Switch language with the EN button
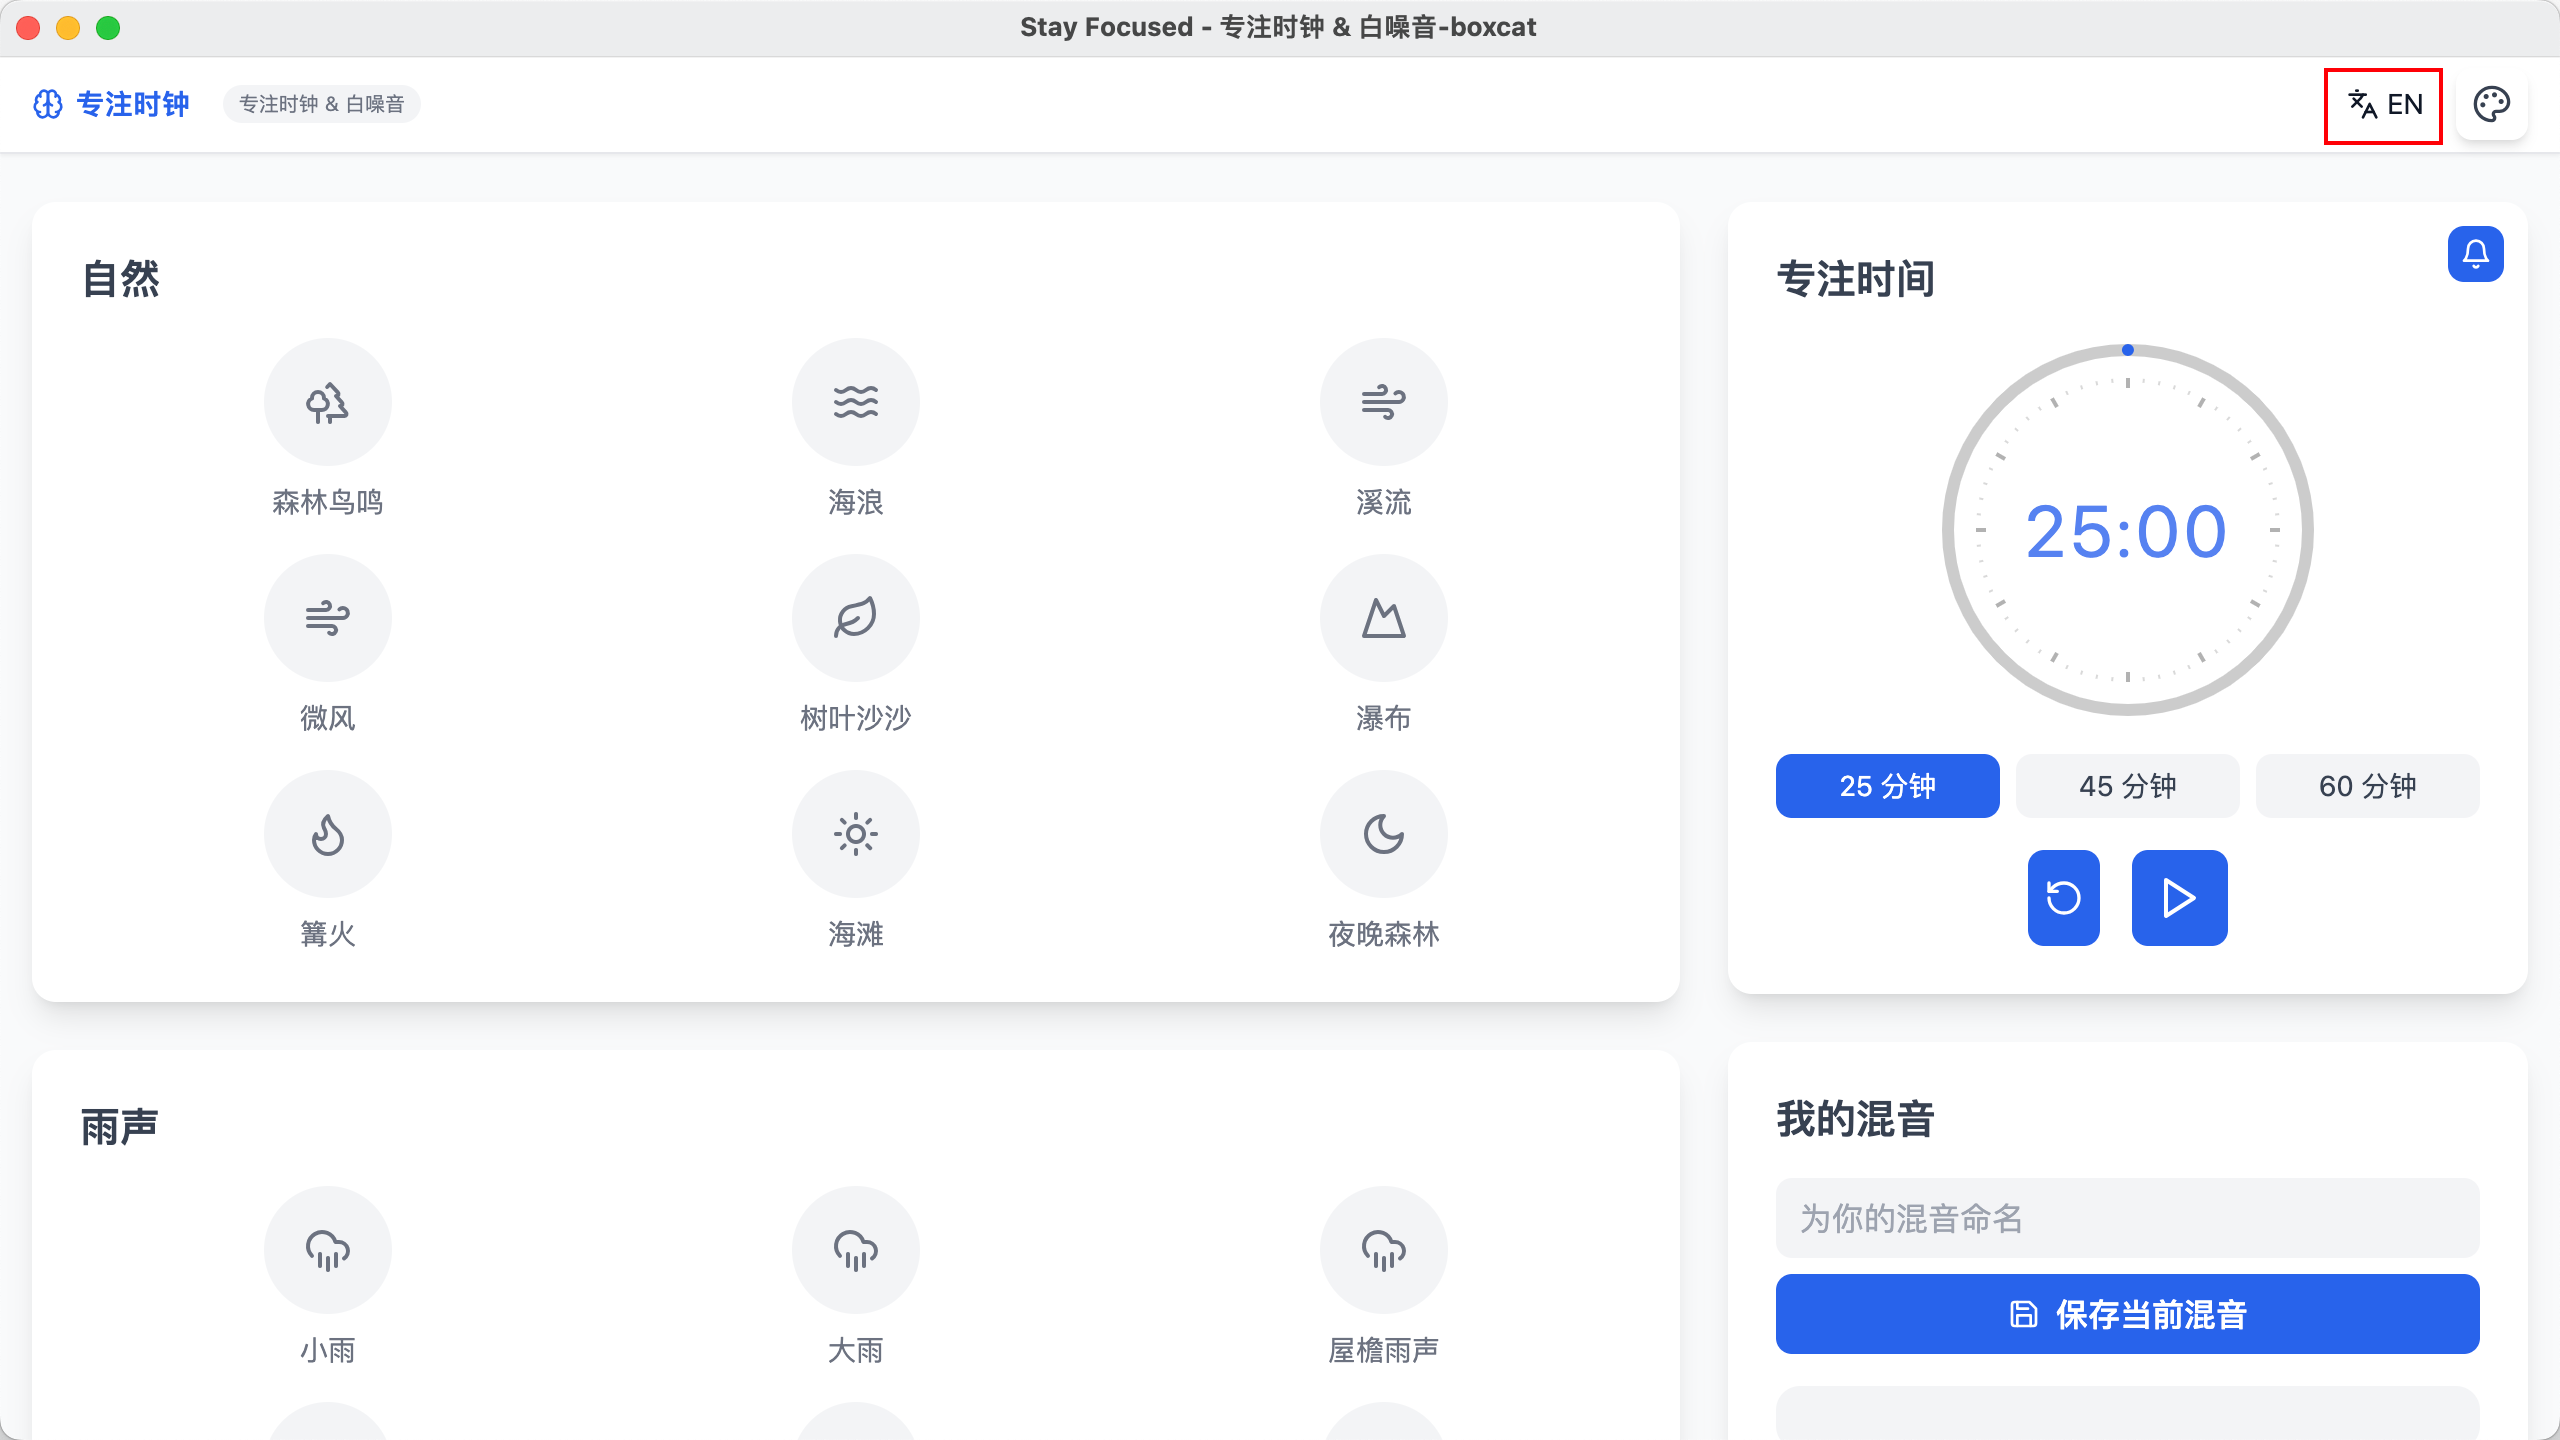2560x1440 pixels. click(x=2384, y=105)
